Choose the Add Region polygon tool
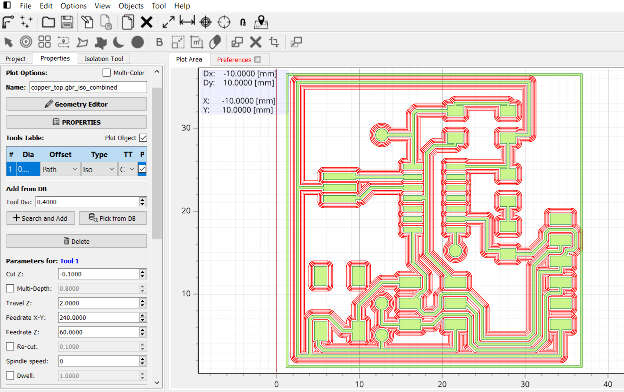This screenshot has width=624, height=392. point(82,42)
